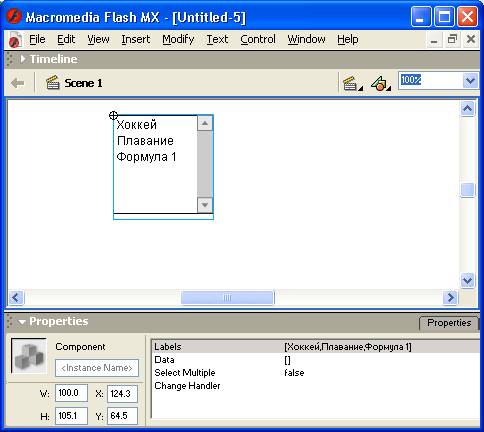The height and width of the screenshot is (432, 484).
Task: Switch to the Properties tab
Action: tap(449, 323)
